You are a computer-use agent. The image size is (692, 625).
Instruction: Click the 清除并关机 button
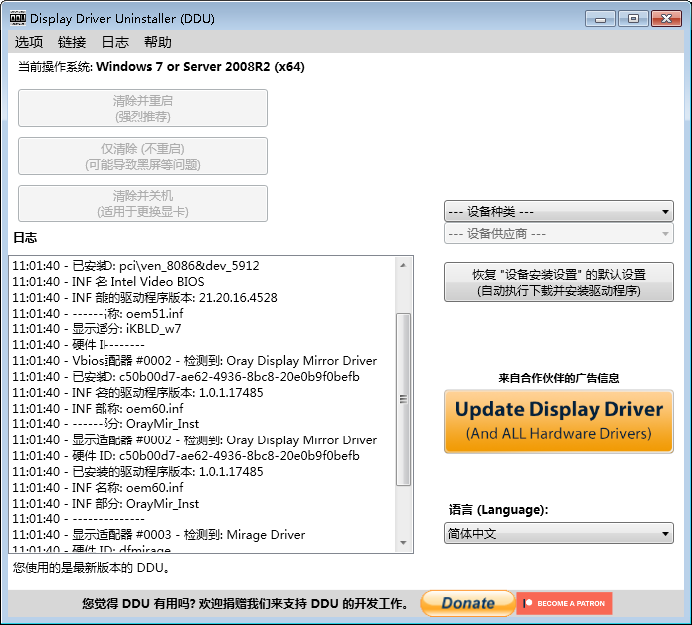(x=143, y=203)
